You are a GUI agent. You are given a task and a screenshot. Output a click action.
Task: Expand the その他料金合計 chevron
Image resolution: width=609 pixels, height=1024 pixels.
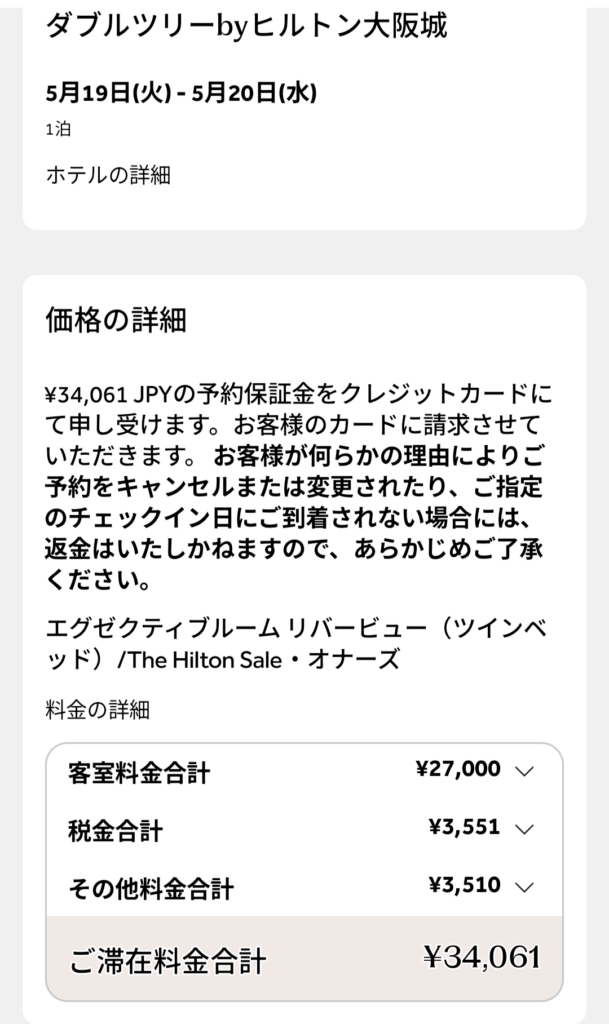click(x=524, y=887)
